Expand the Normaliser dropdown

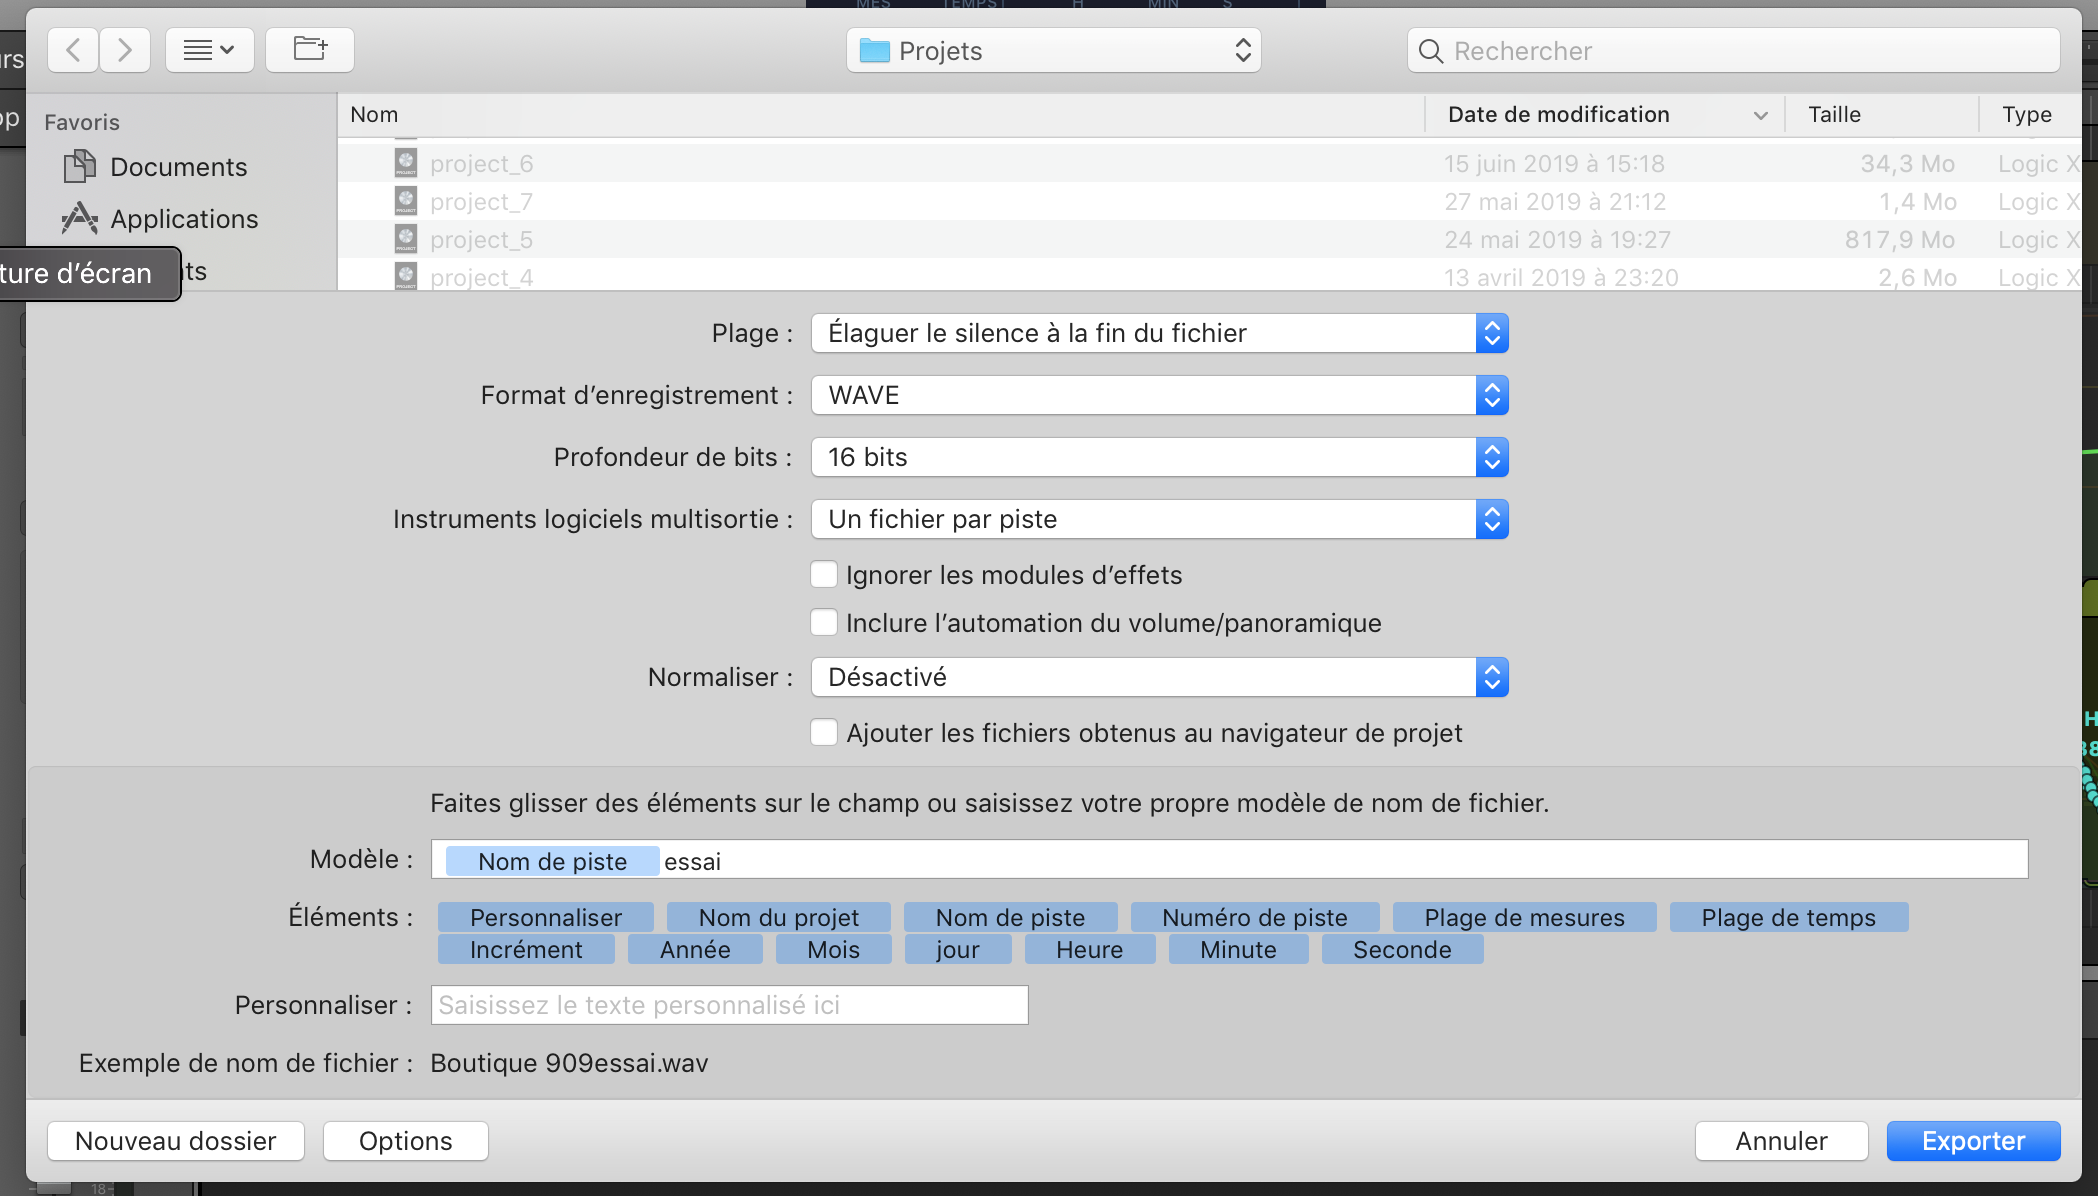pos(1159,677)
